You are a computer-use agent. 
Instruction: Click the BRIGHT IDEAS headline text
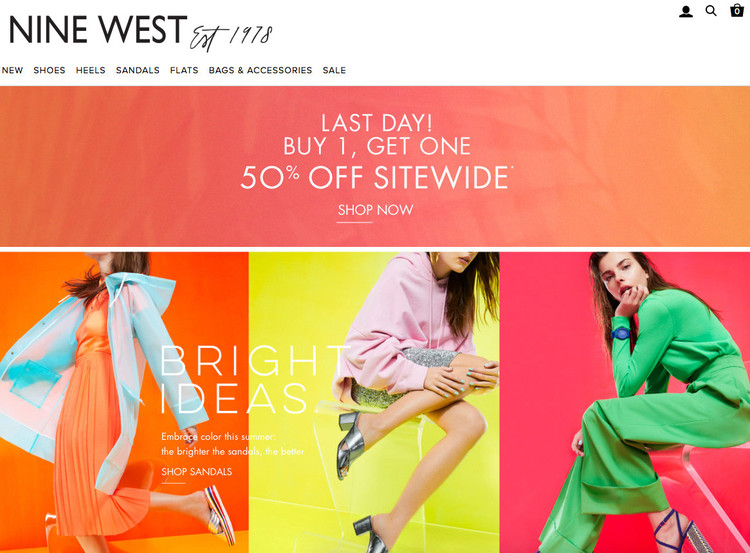pos(254,379)
